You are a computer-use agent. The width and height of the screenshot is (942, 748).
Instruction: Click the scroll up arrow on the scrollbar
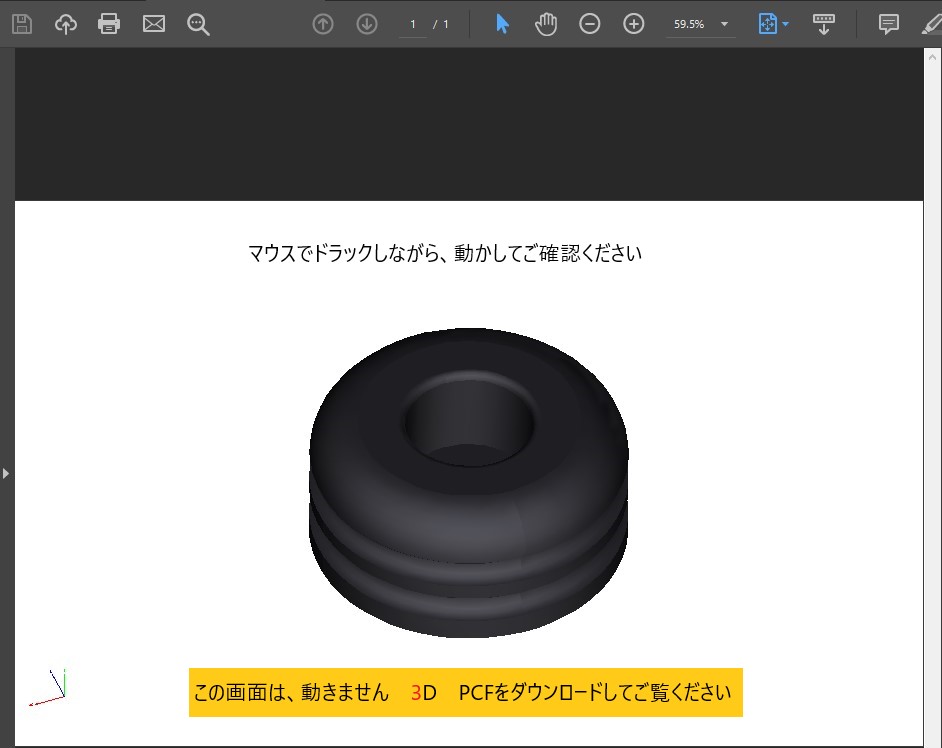click(x=932, y=58)
